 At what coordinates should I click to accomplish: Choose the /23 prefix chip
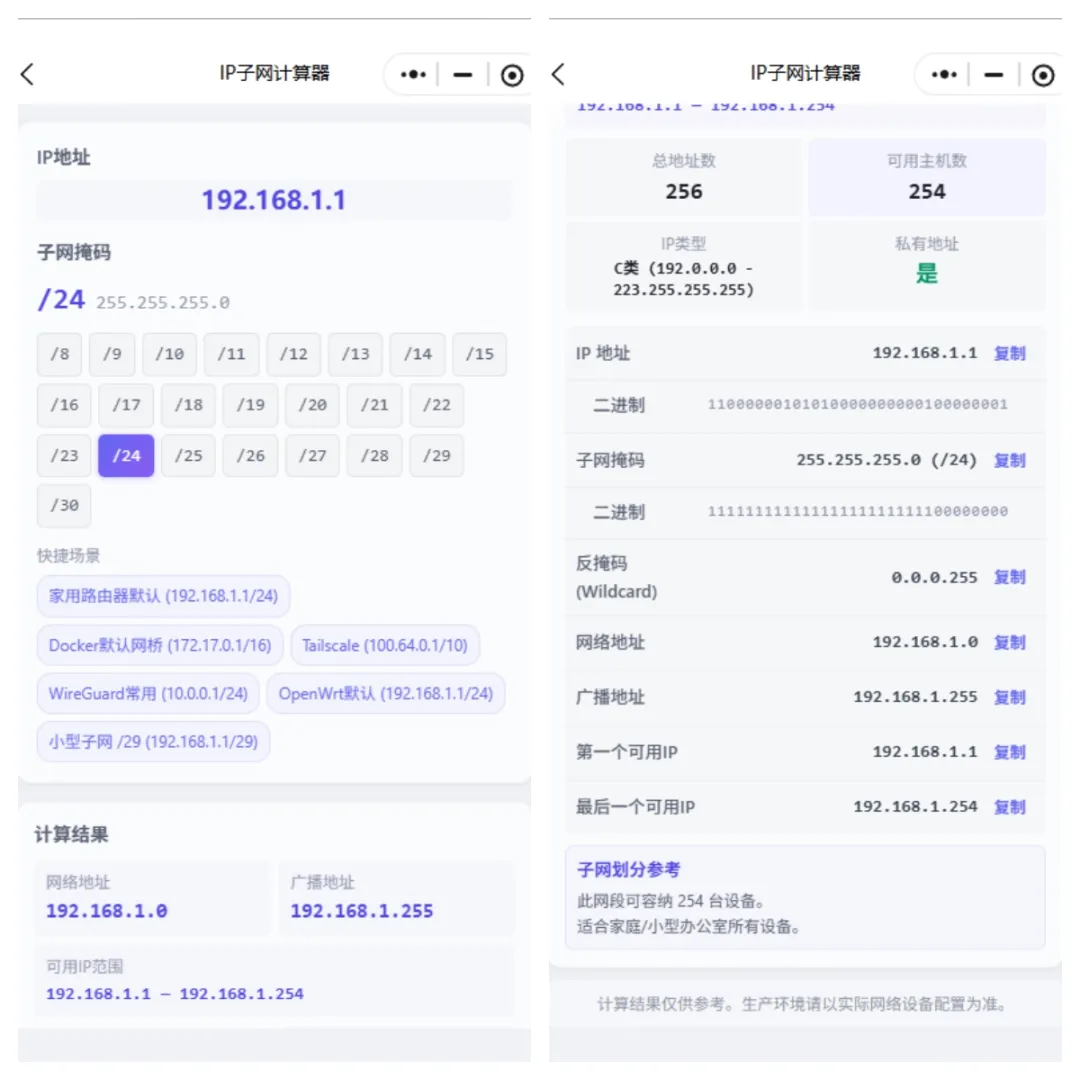64,456
